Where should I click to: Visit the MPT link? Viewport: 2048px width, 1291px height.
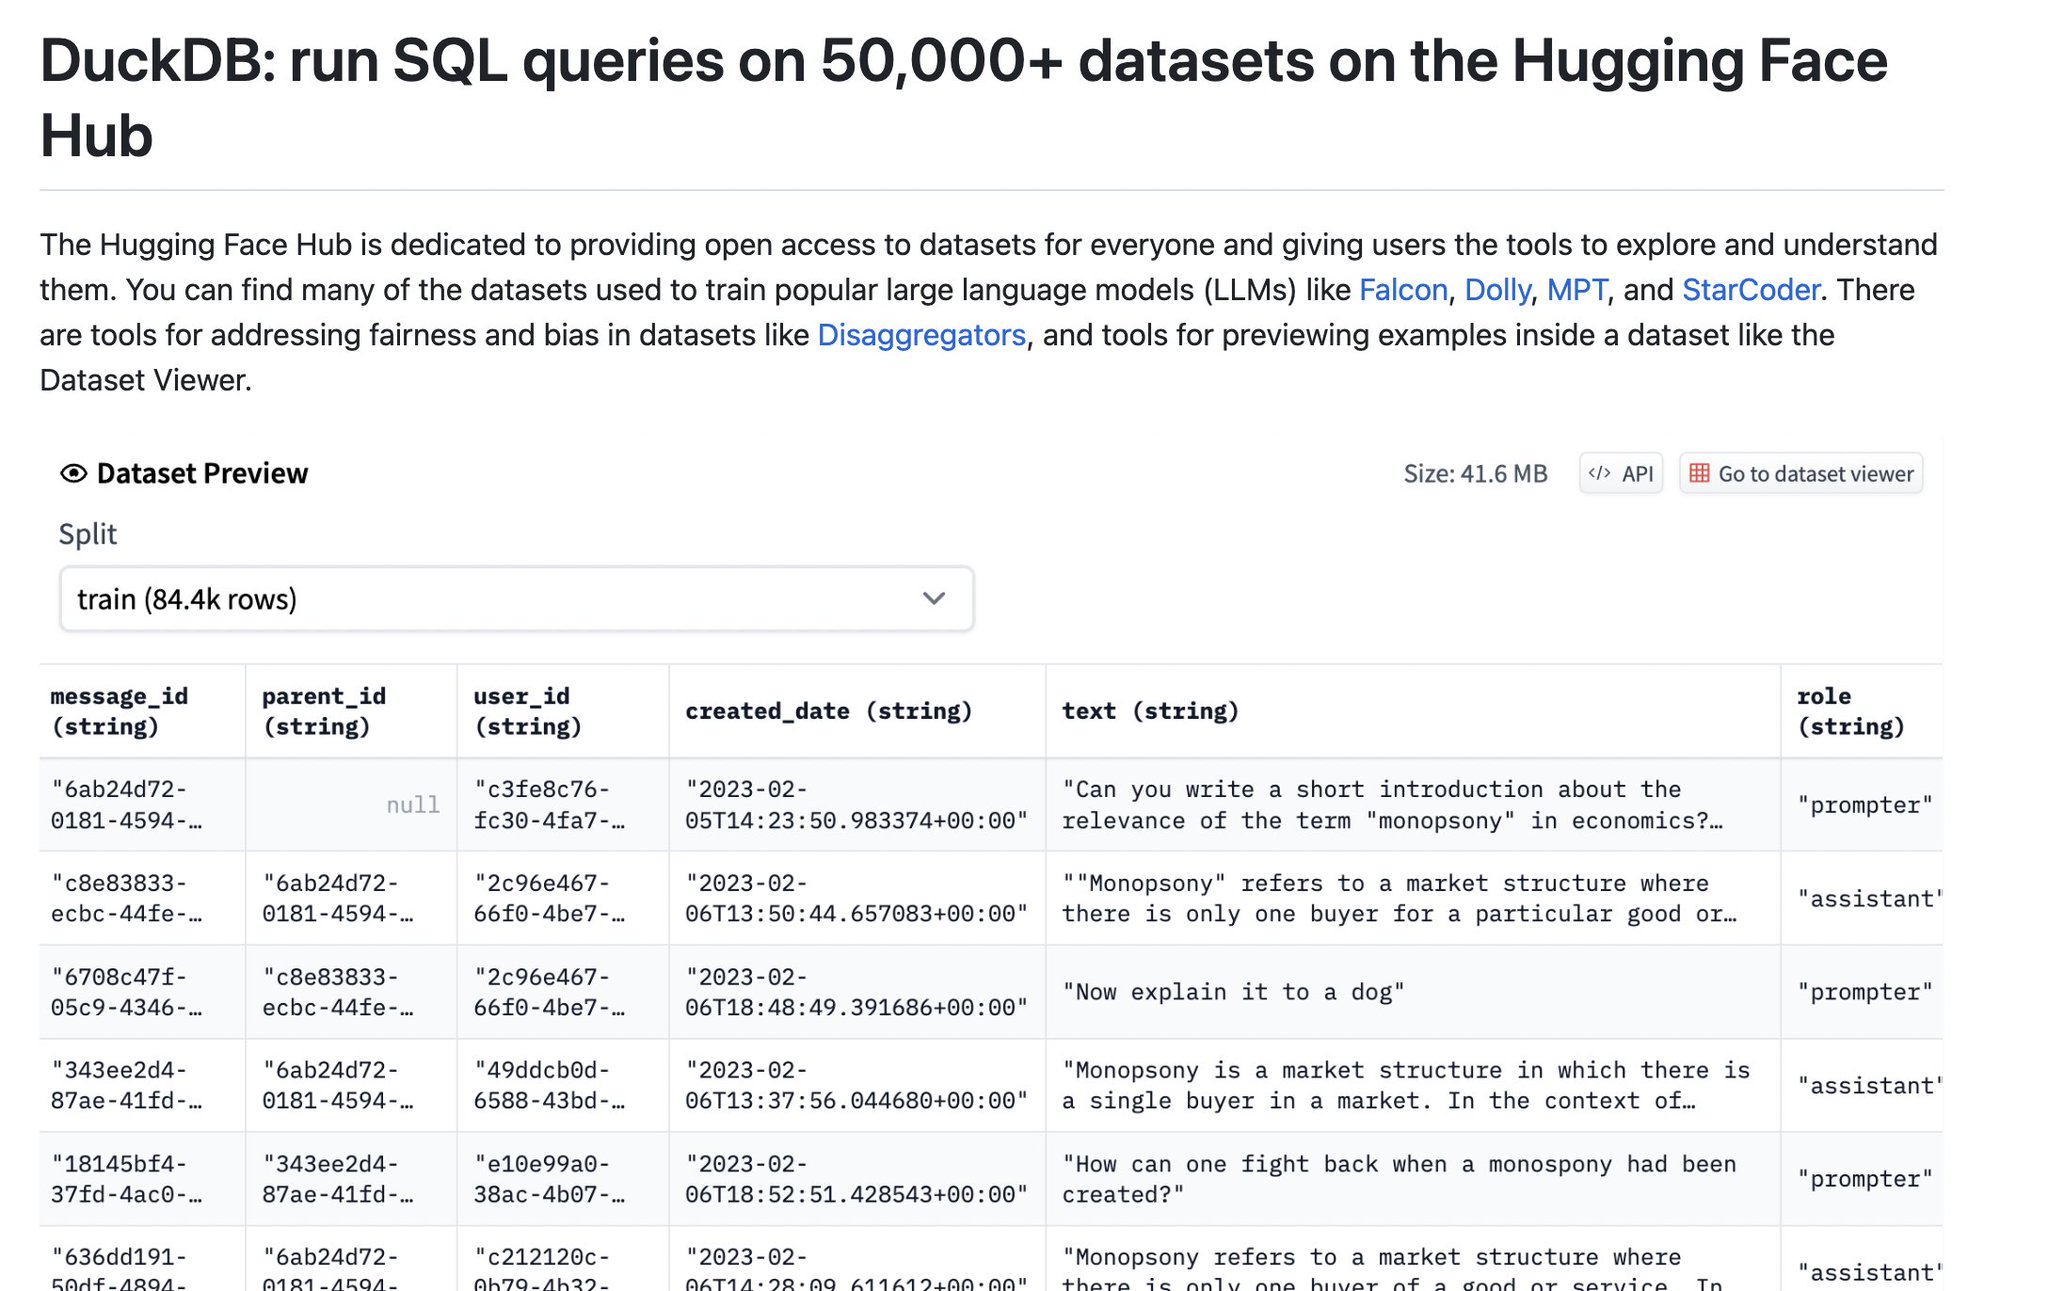1578,290
